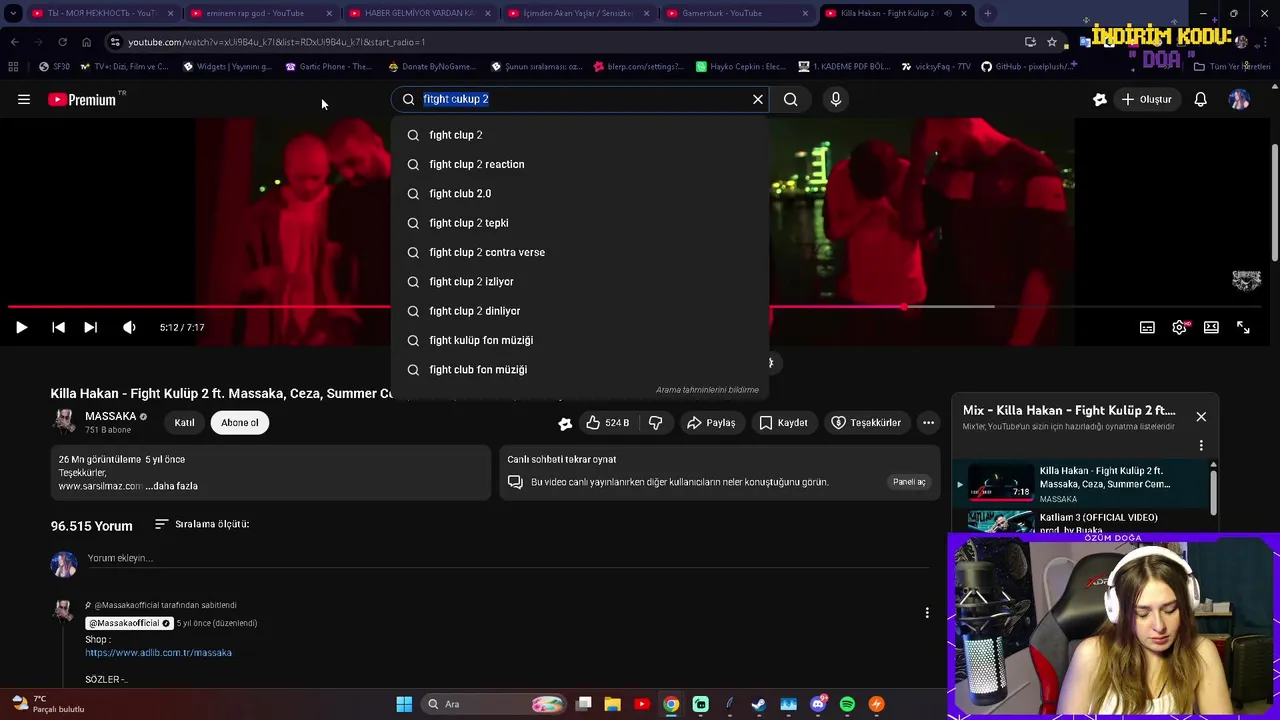Choose the suggestion "fight club 2.0"

(x=580, y=193)
